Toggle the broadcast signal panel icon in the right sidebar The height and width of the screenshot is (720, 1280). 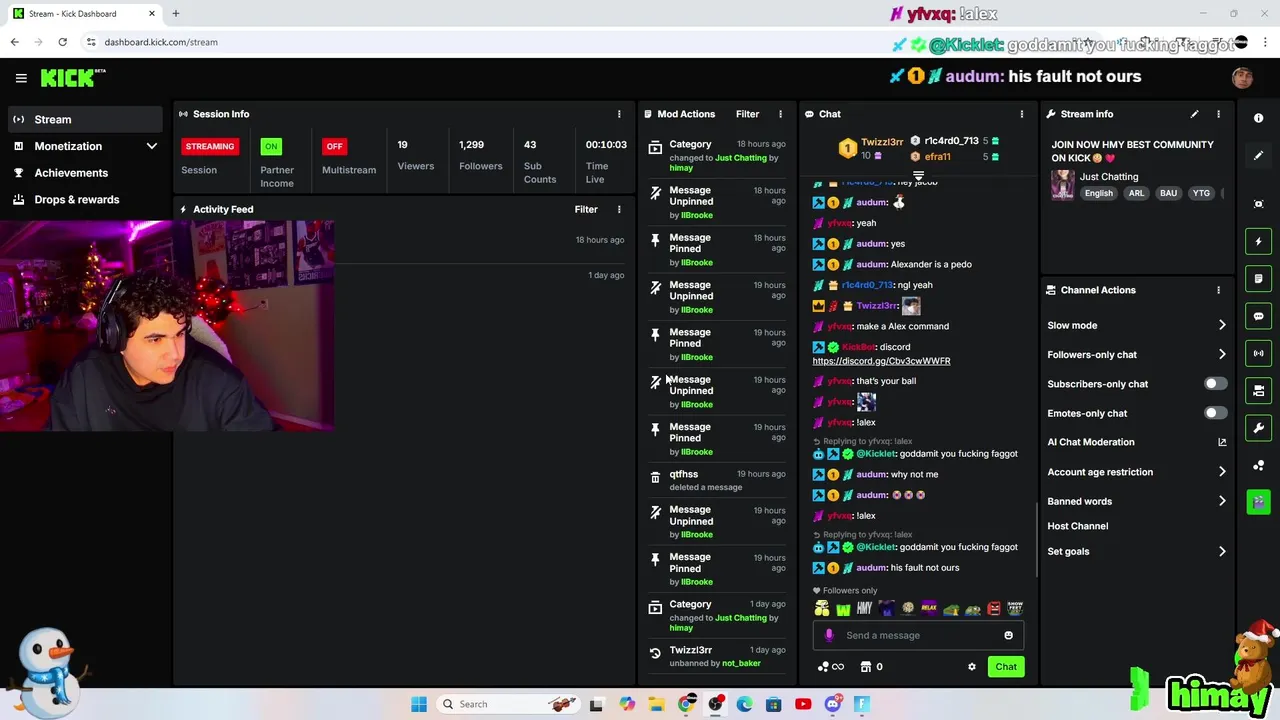(1259, 353)
